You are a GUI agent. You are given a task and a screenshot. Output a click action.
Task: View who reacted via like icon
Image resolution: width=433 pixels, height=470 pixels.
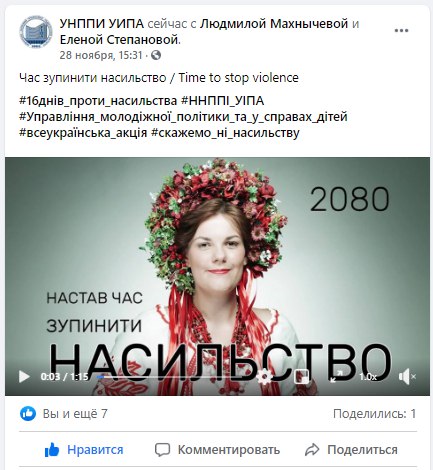28,414
